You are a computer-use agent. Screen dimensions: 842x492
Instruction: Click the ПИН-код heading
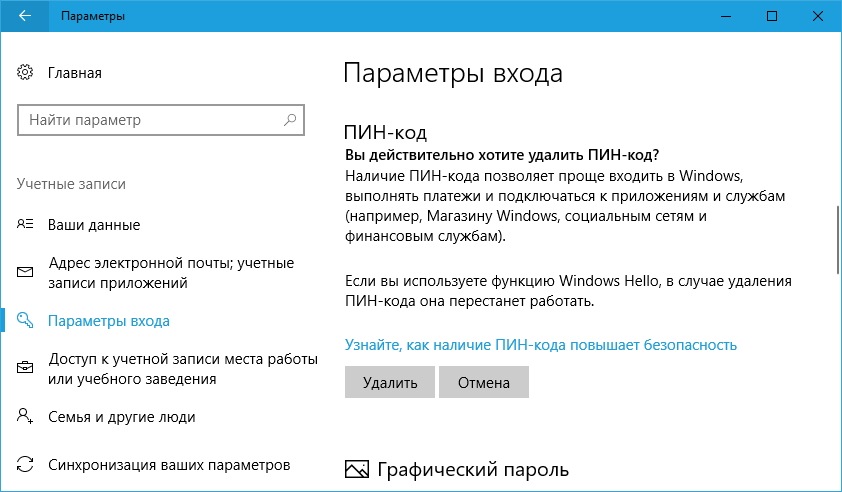386,132
